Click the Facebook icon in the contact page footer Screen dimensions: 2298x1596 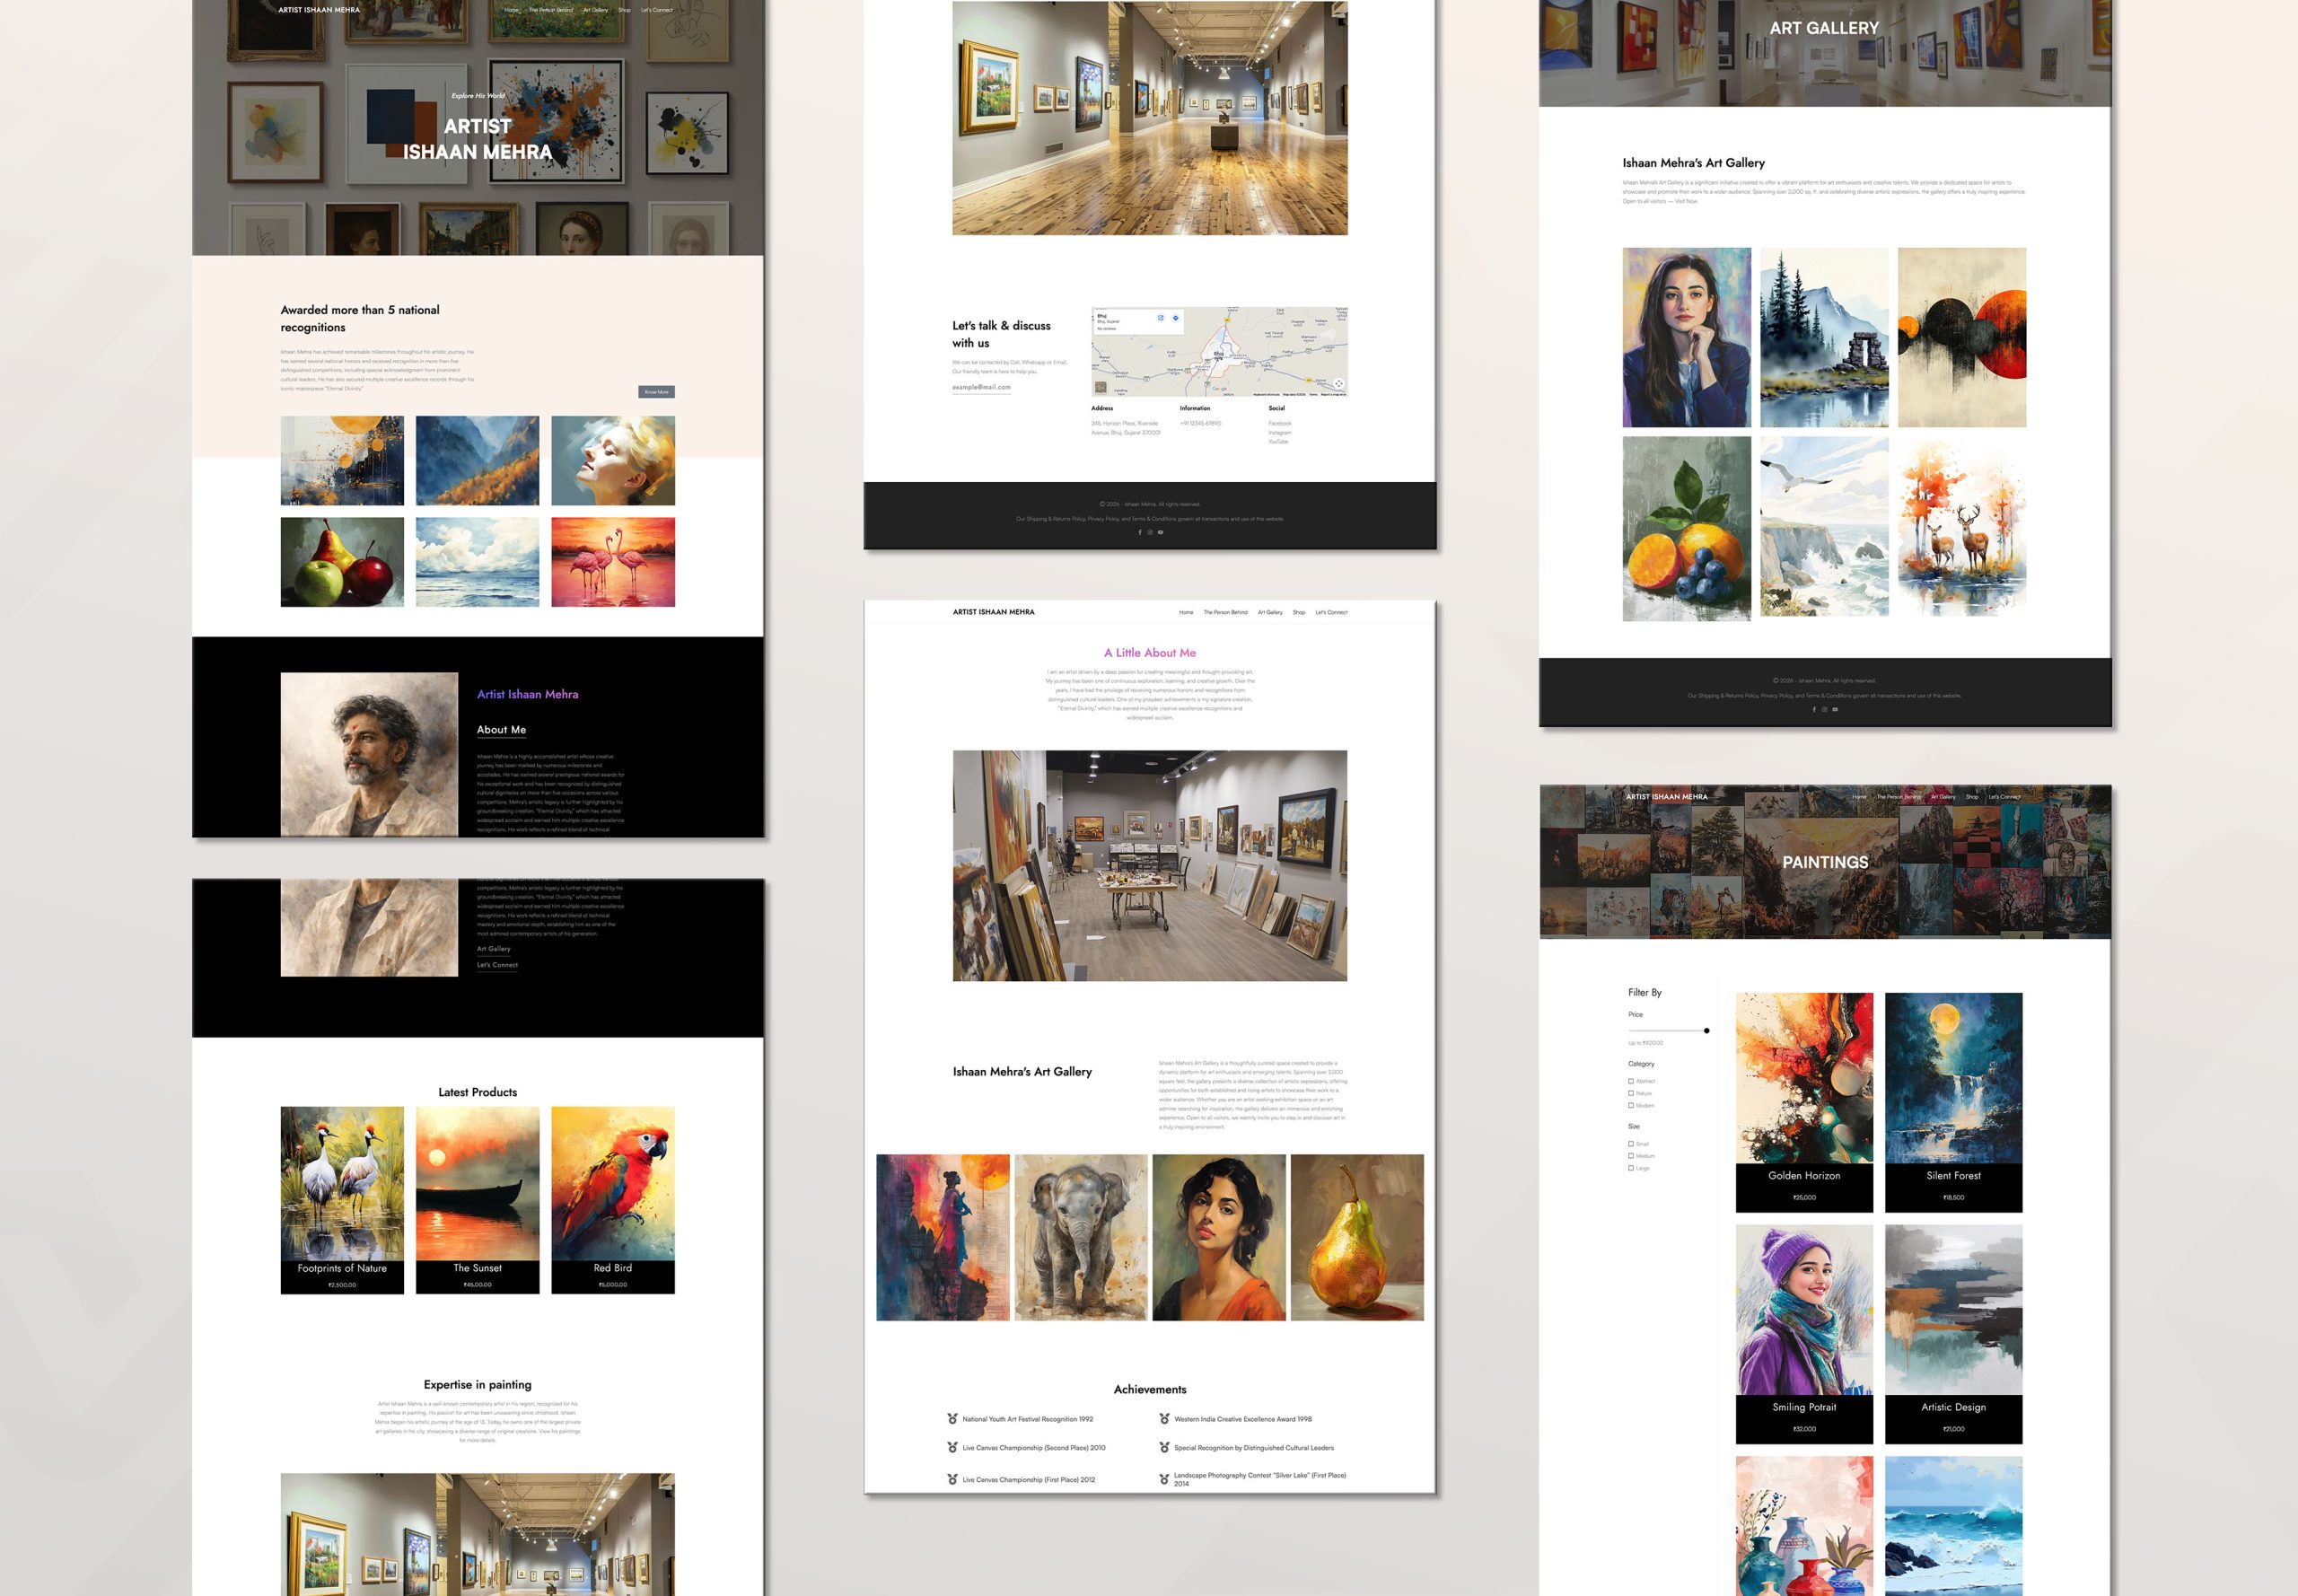pyautogui.click(x=1139, y=532)
